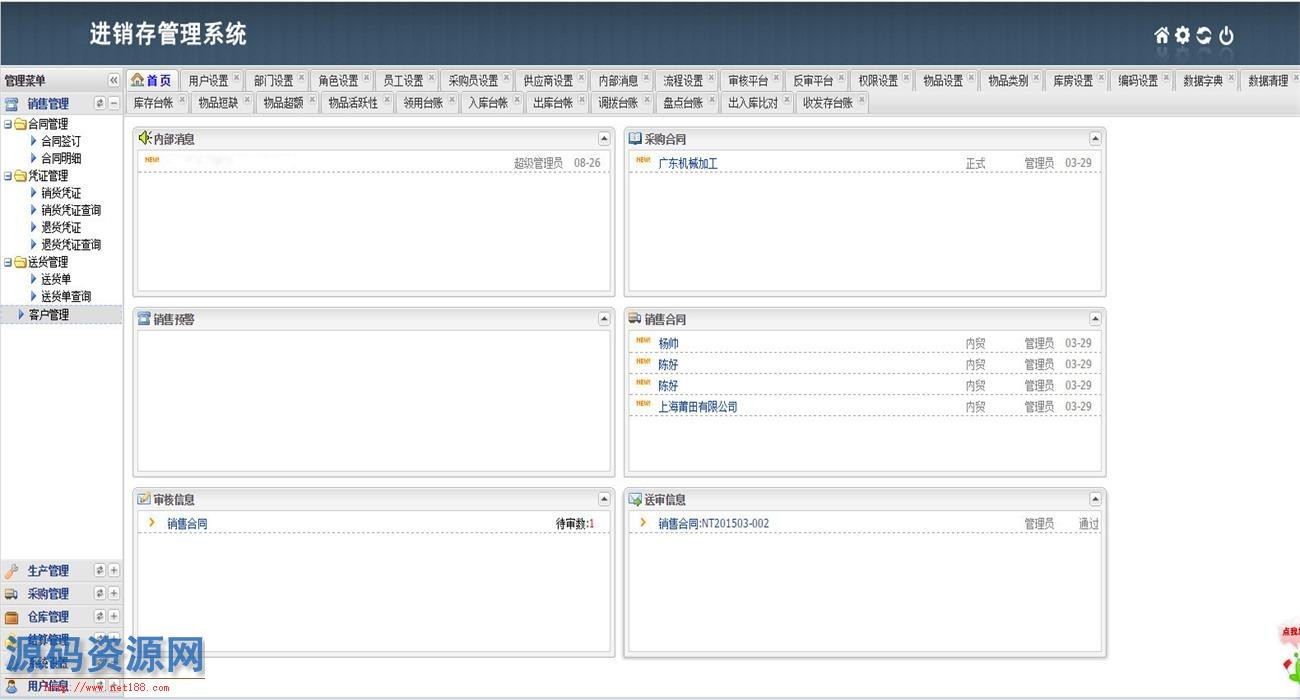Collapse the 合同管理 tree folder
The image size is (1300, 700).
[x=8, y=125]
